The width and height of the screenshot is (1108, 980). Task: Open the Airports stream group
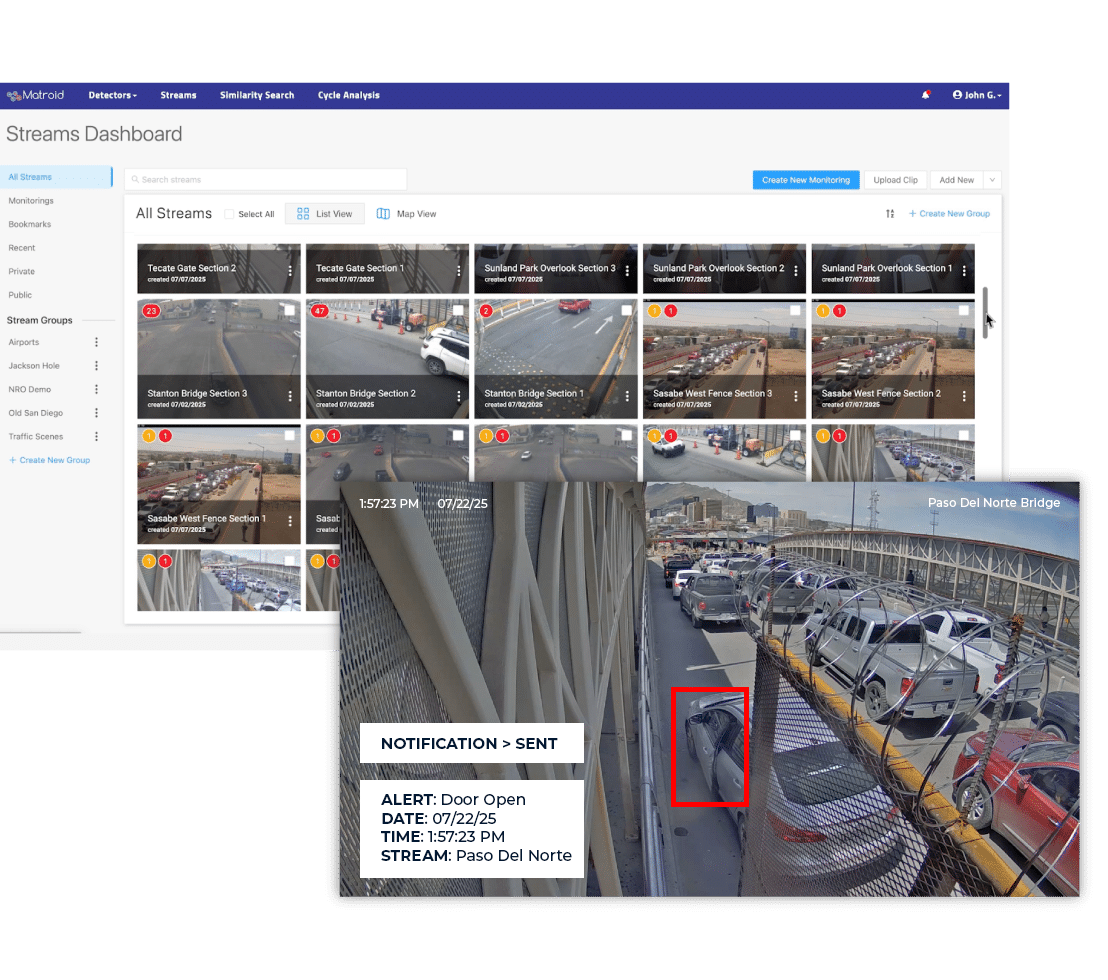click(x=24, y=342)
